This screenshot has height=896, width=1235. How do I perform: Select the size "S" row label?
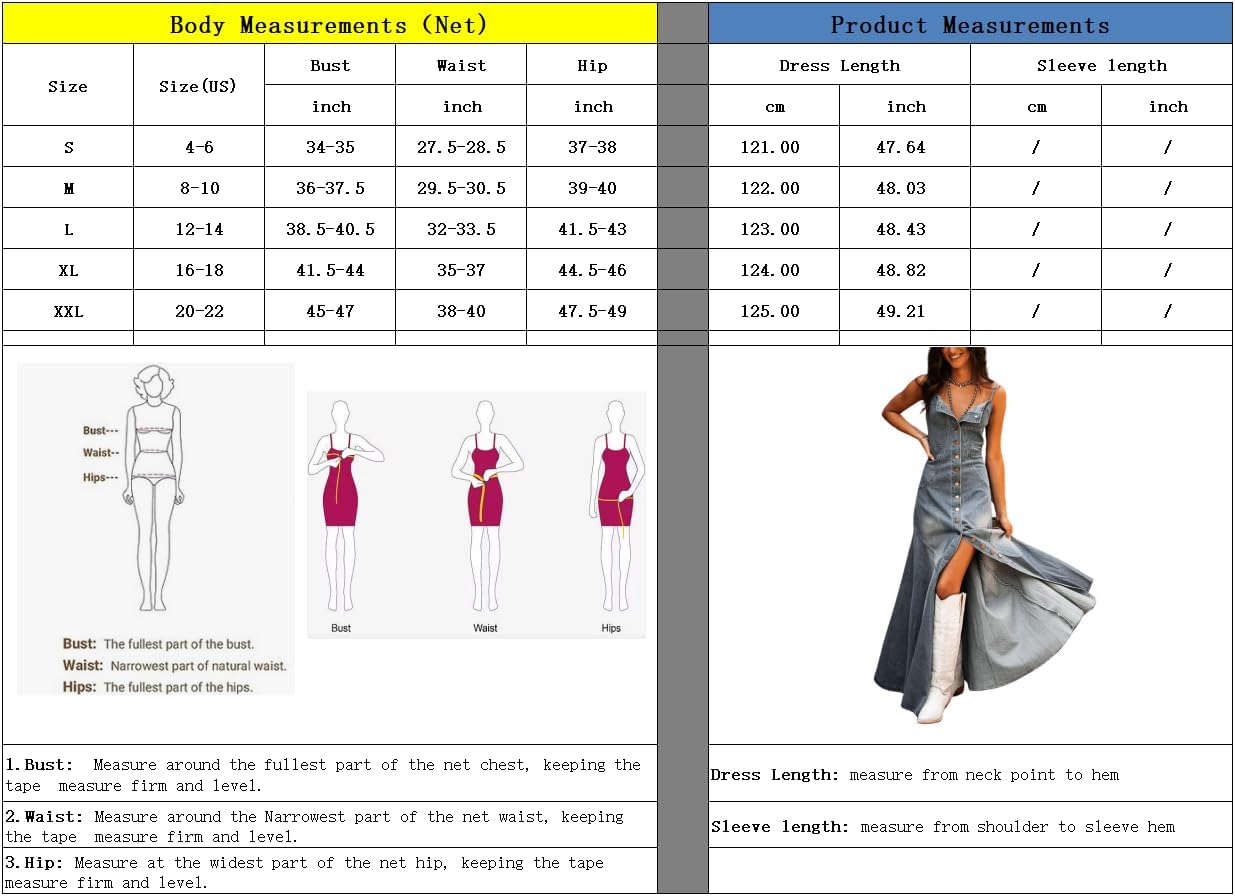68,147
